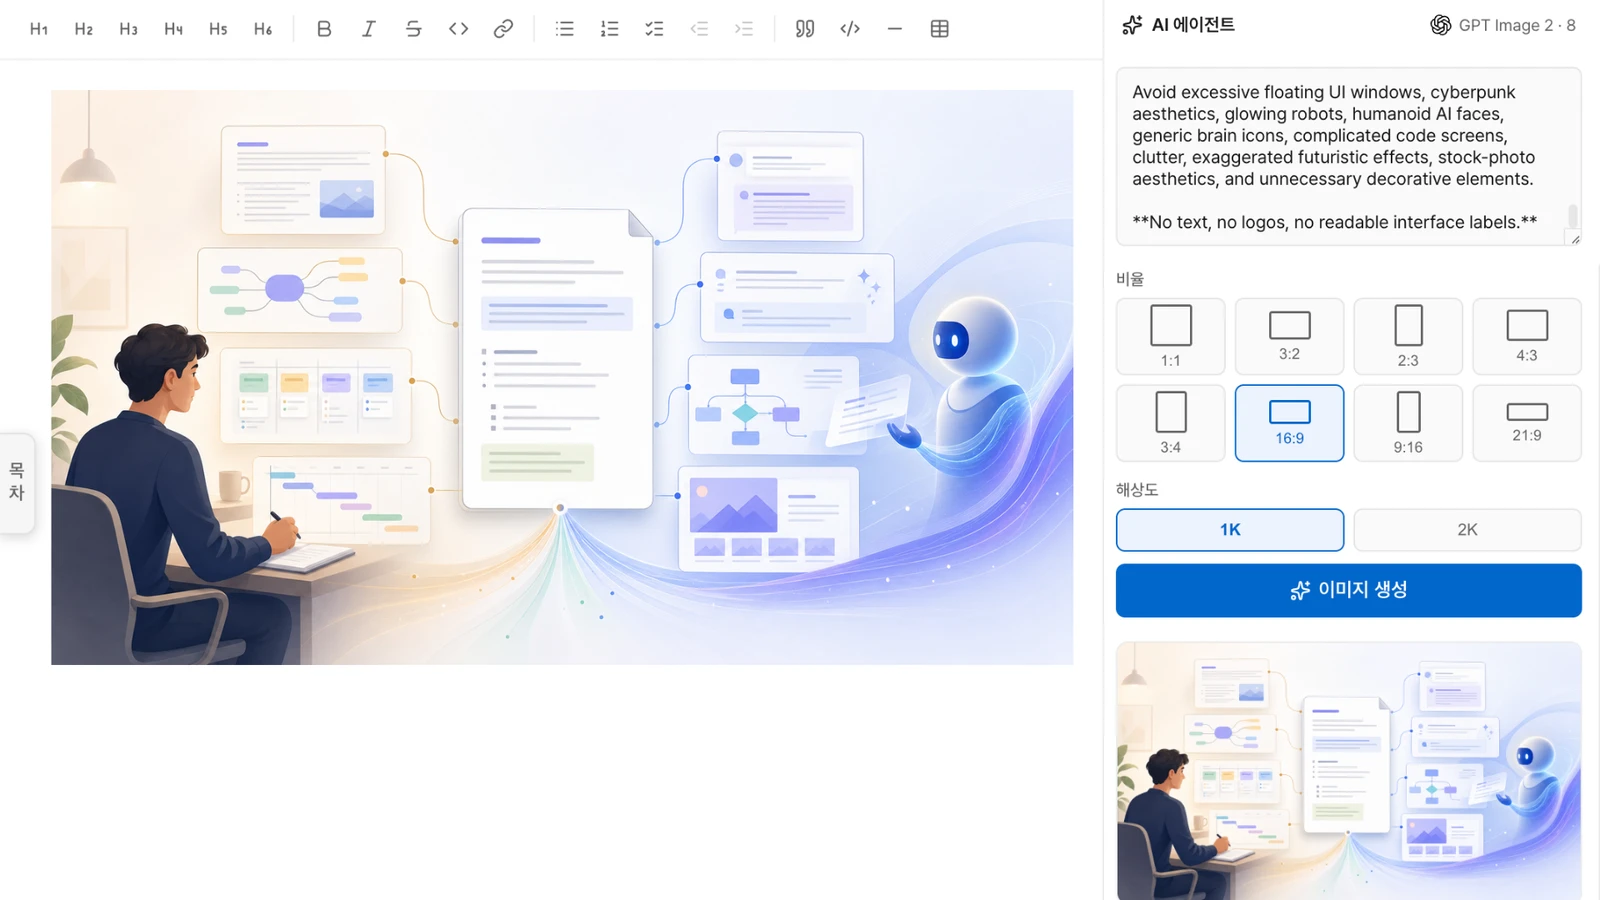Viewport: 1600px width, 900px height.
Task: Insert a horizontal rule
Action: 895,29
